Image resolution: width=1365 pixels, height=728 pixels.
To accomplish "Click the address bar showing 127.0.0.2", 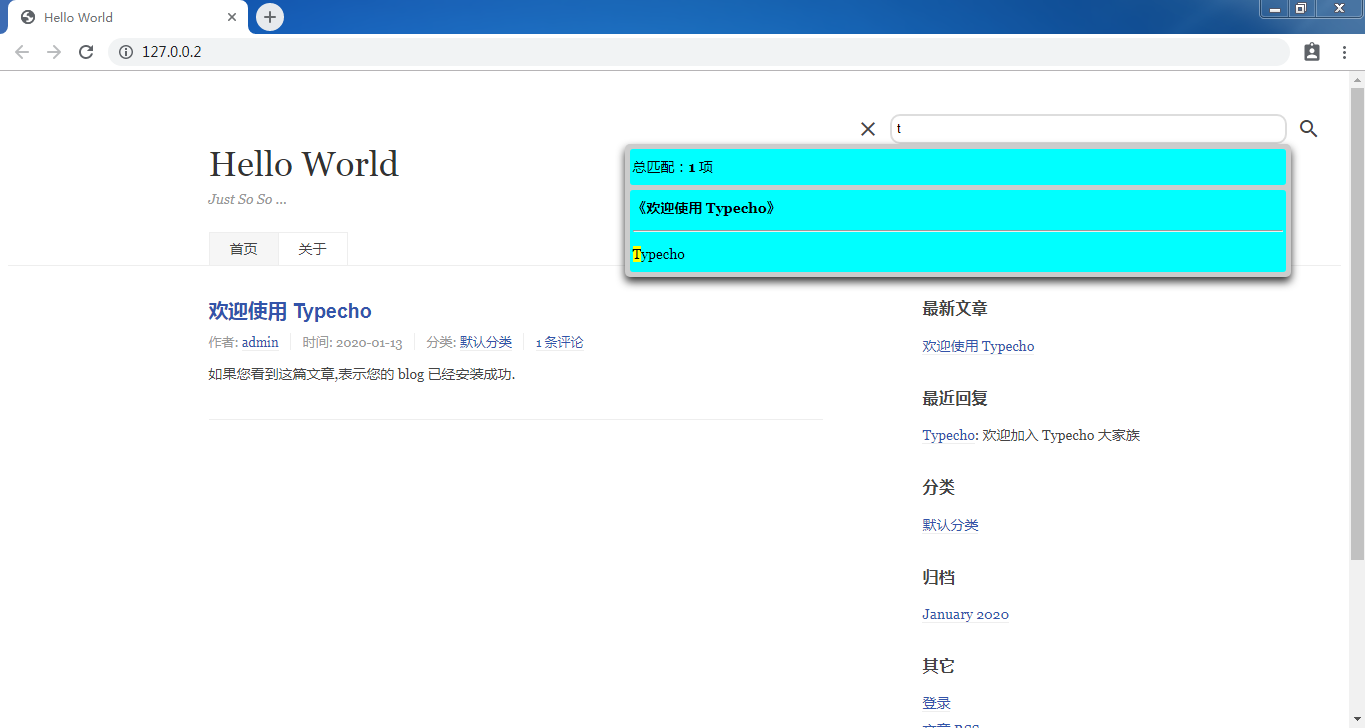I will point(698,52).
